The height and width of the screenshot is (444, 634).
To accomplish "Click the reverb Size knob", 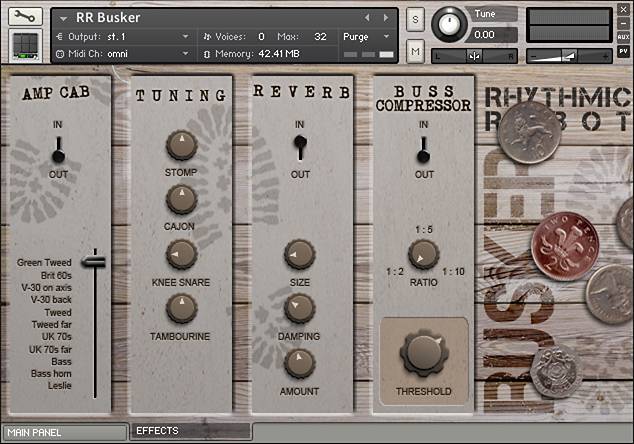I will (300, 254).
